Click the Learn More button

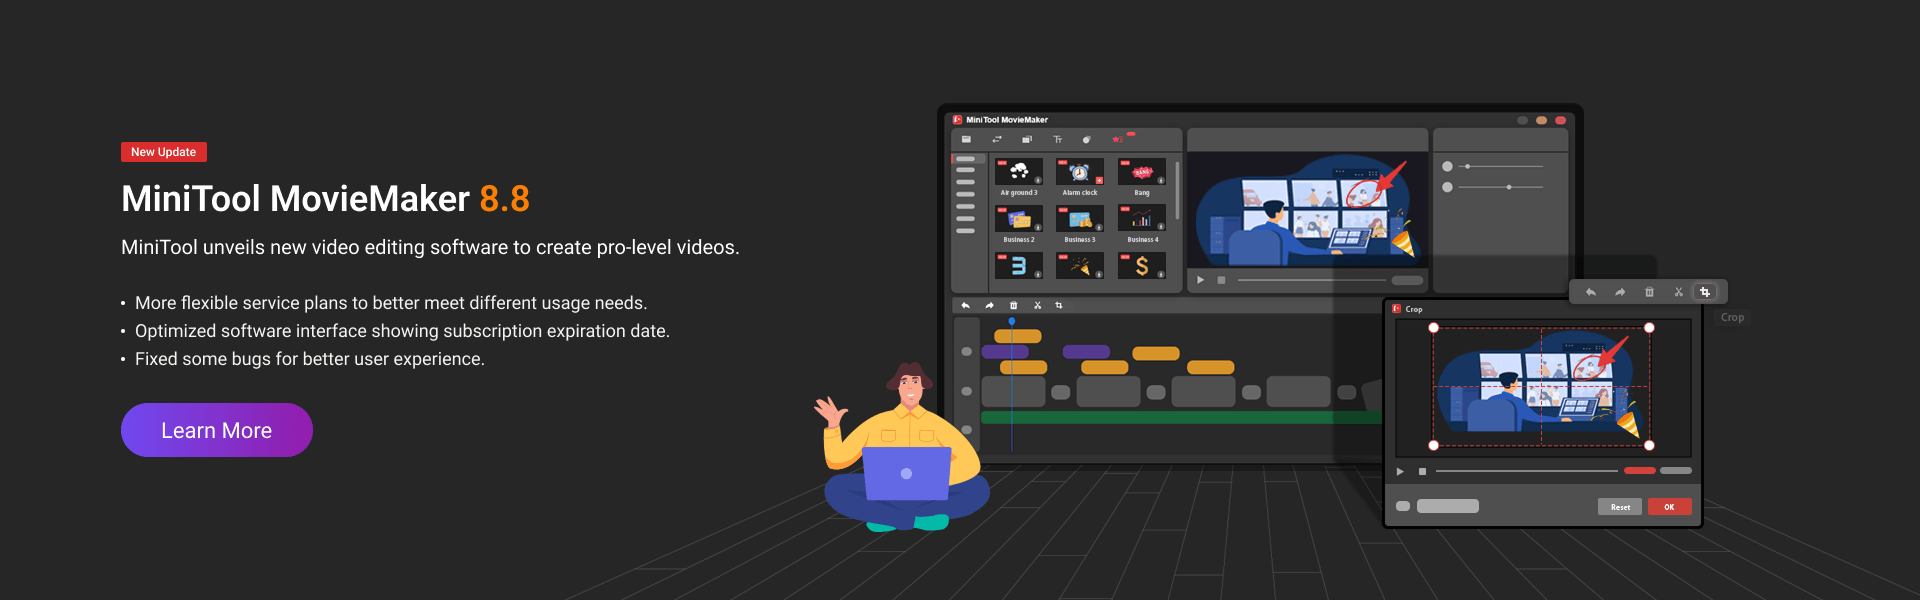coord(217,430)
